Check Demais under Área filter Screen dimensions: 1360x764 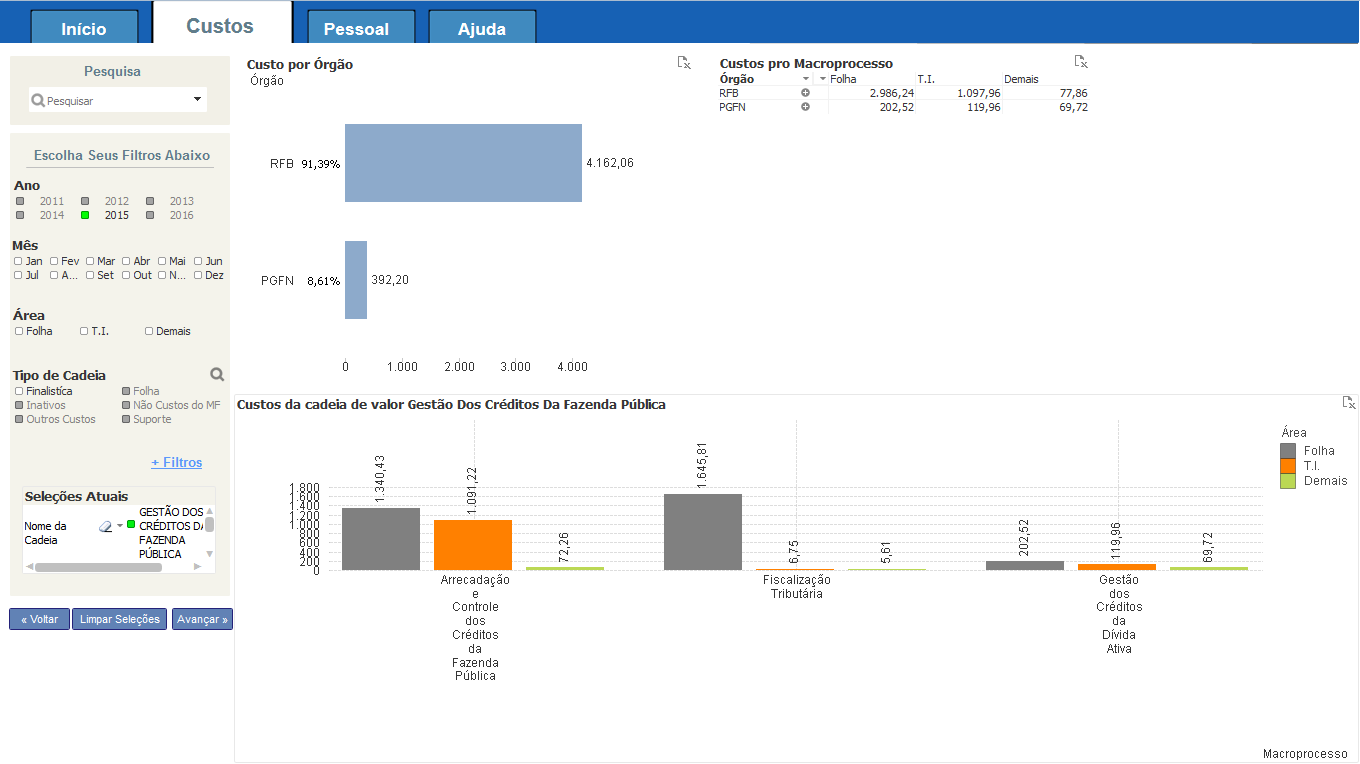pyautogui.click(x=149, y=331)
